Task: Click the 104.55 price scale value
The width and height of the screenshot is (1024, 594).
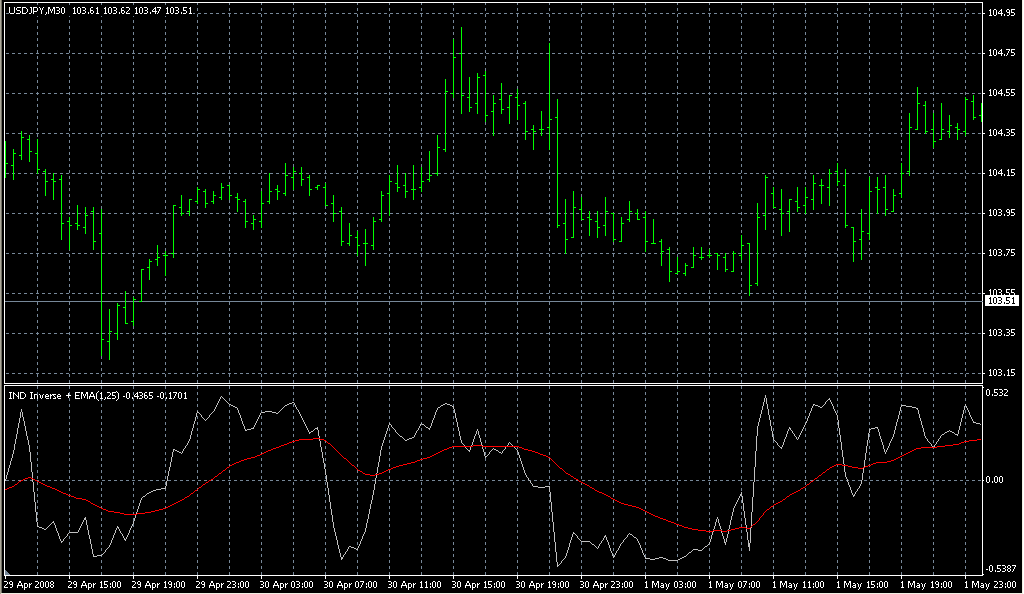Action: pos(1001,93)
